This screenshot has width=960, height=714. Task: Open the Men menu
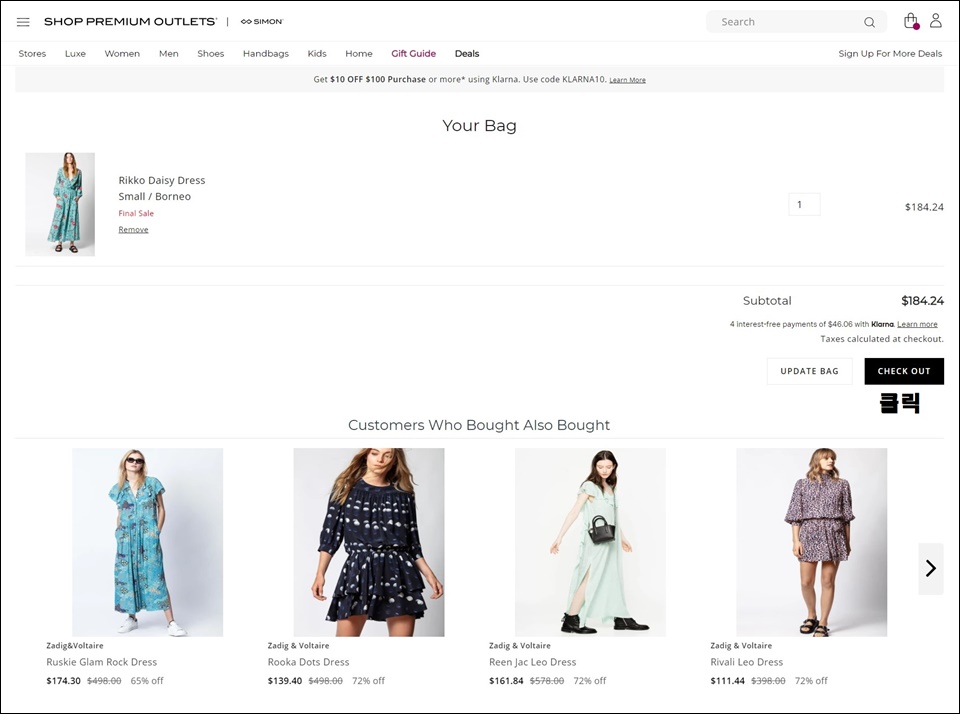pyautogui.click(x=169, y=54)
